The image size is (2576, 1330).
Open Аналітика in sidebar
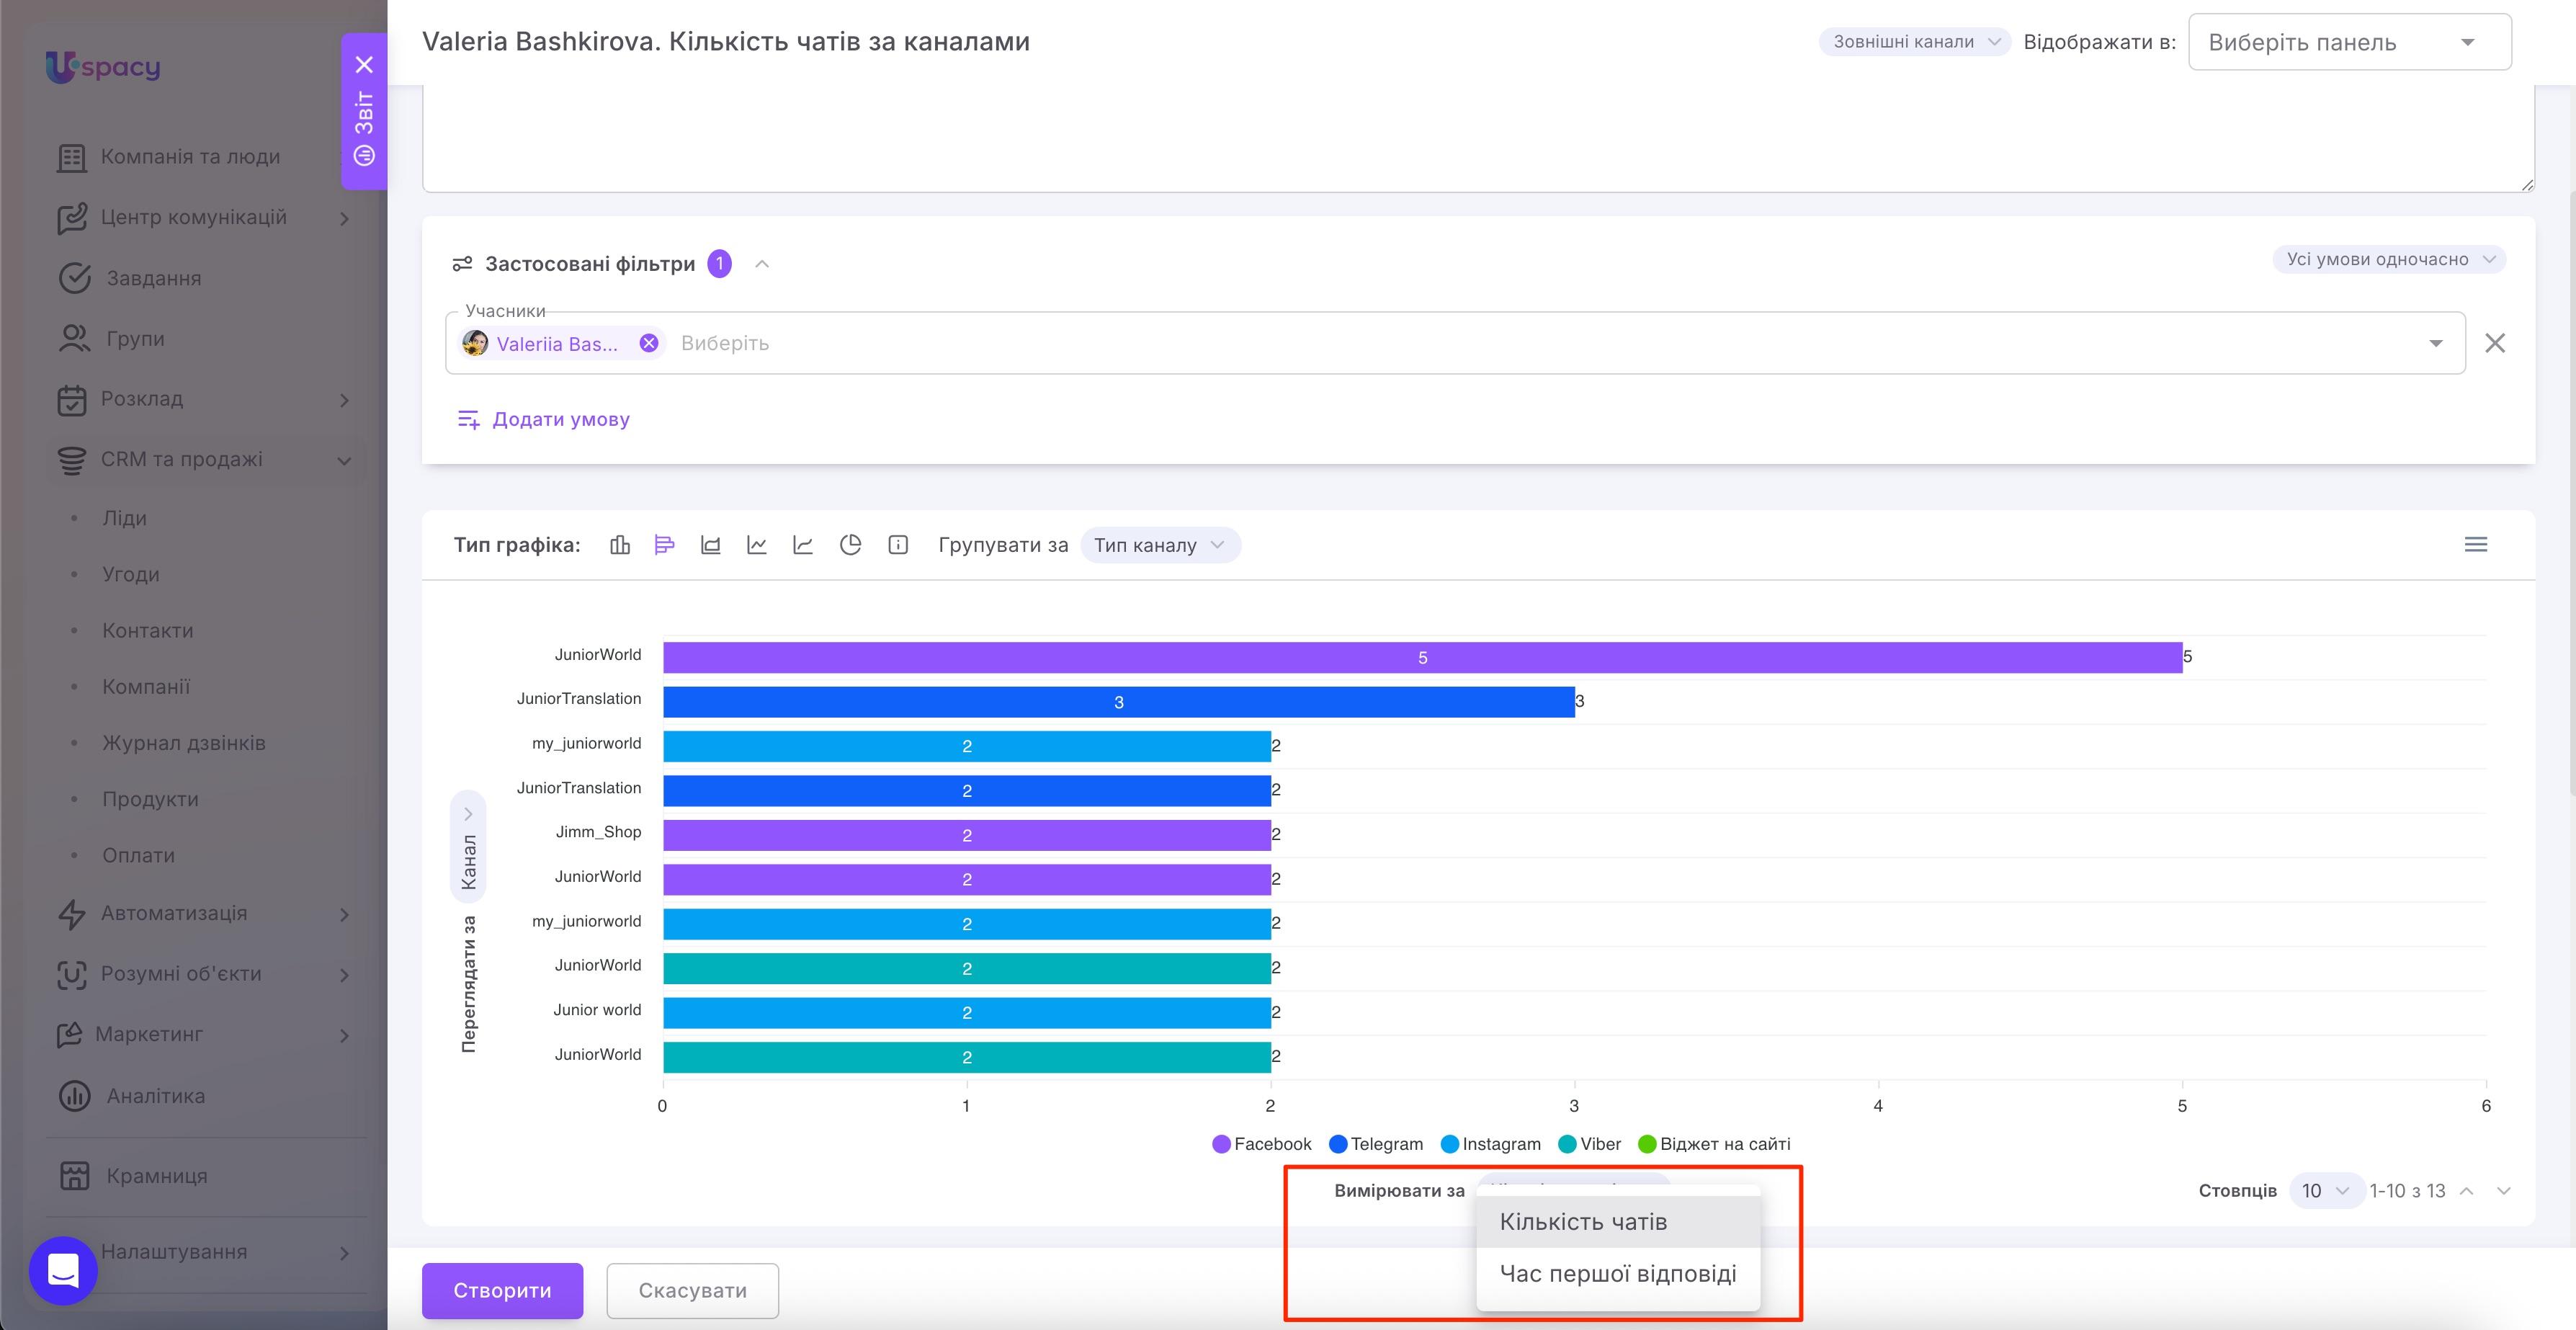tap(155, 1096)
